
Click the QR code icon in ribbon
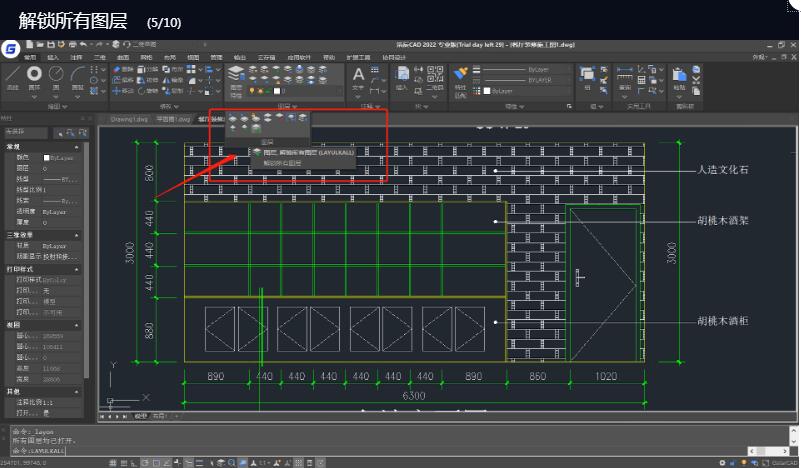pos(435,73)
